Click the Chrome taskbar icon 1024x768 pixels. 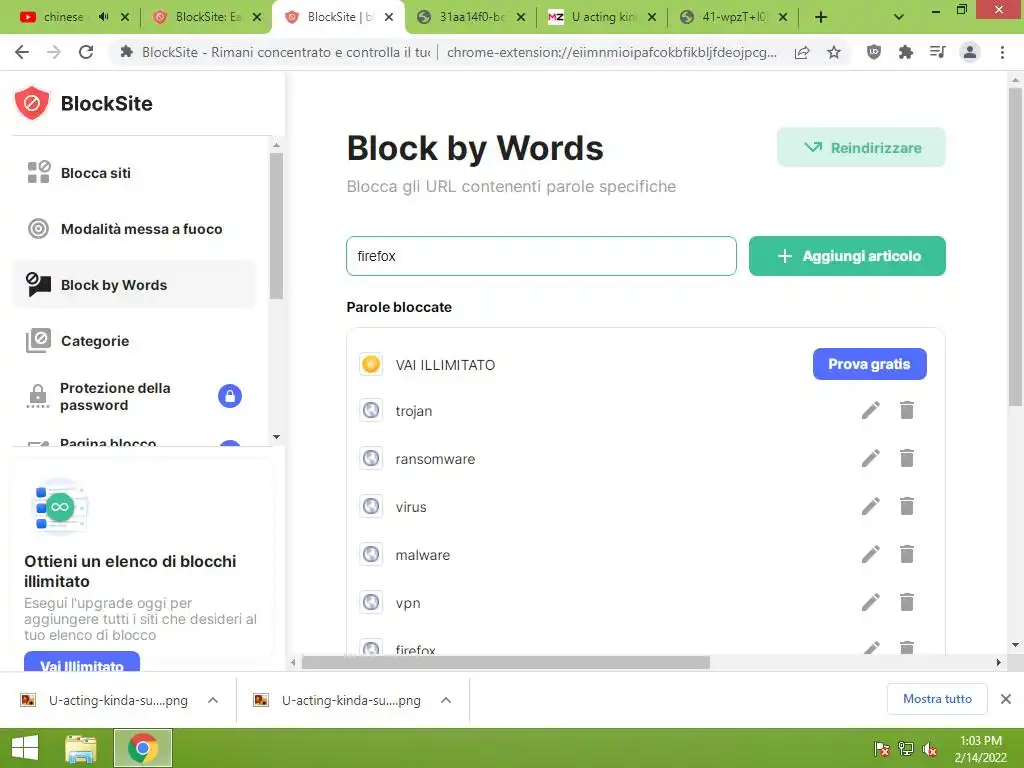tap(143, 748)
